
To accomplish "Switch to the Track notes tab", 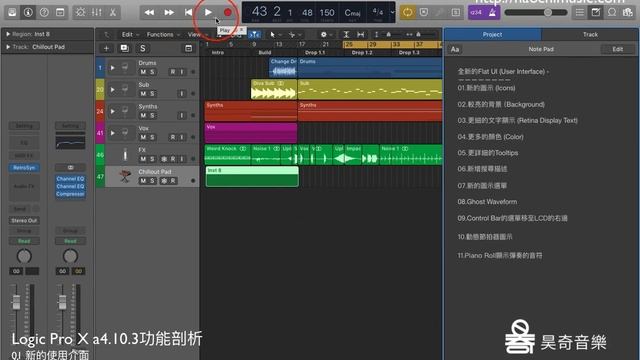I will pyautogui.click(x=590, y=35).
